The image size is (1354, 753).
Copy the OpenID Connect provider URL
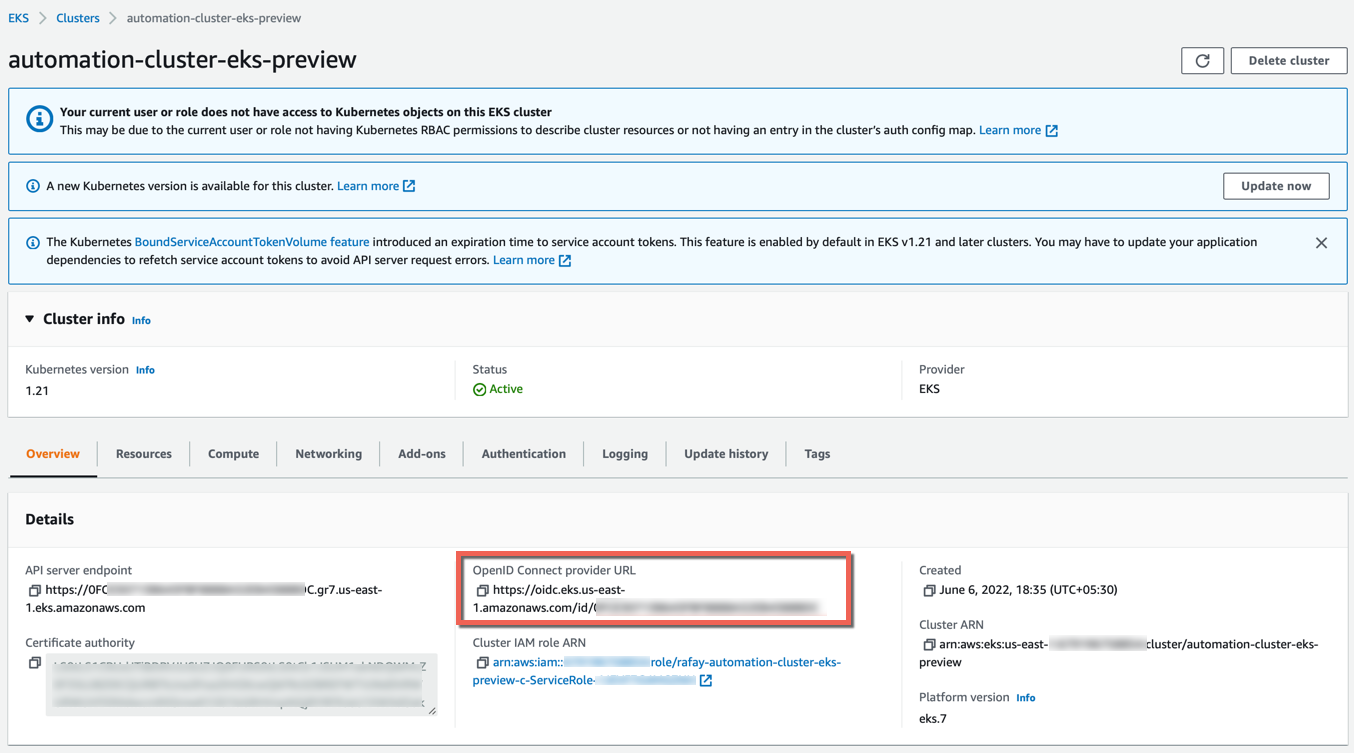point(482,591)
